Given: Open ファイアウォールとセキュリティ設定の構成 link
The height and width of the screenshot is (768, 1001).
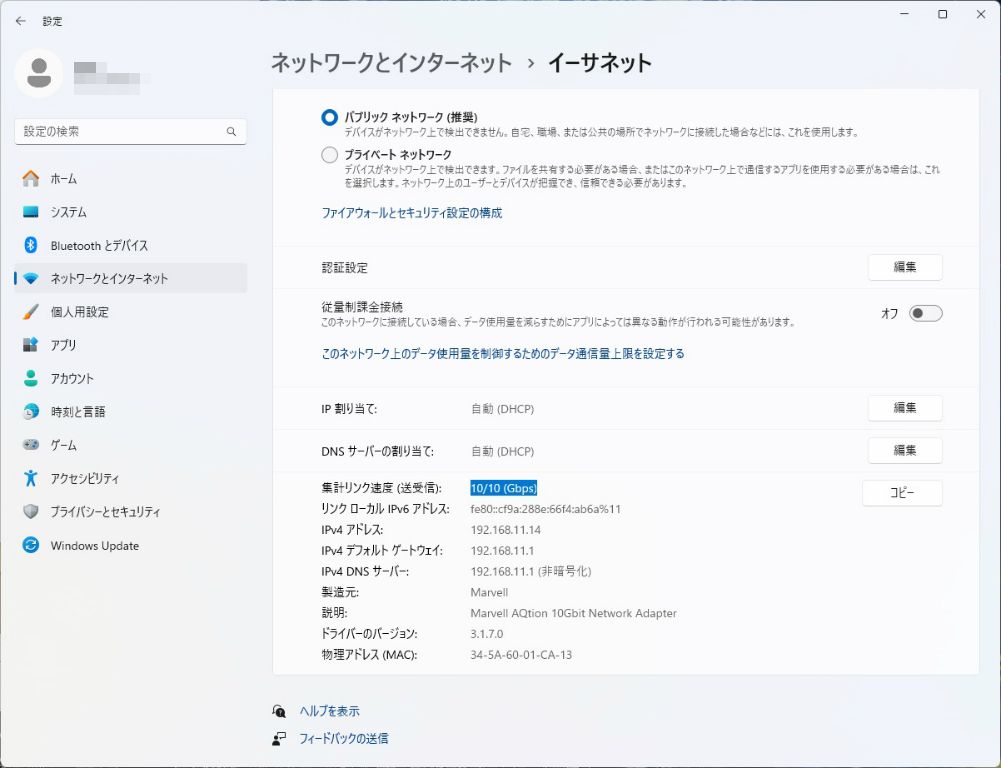Looking at the screenshot, I should 411,213.
